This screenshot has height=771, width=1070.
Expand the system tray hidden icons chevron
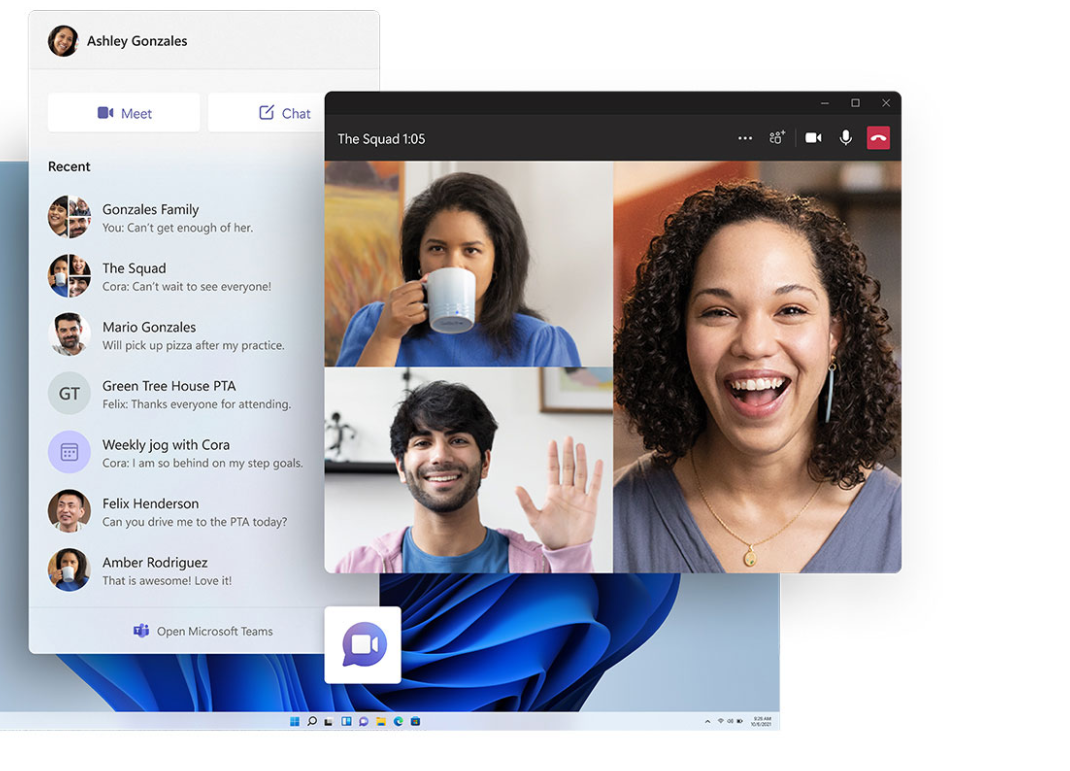708,721
